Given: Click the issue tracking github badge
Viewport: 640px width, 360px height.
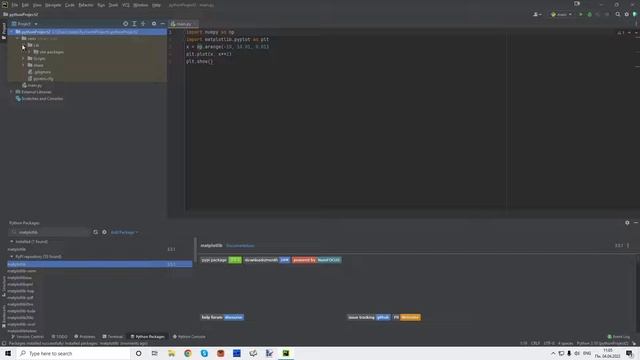Looking at the screenshot, I should click(x=369, y=317).
